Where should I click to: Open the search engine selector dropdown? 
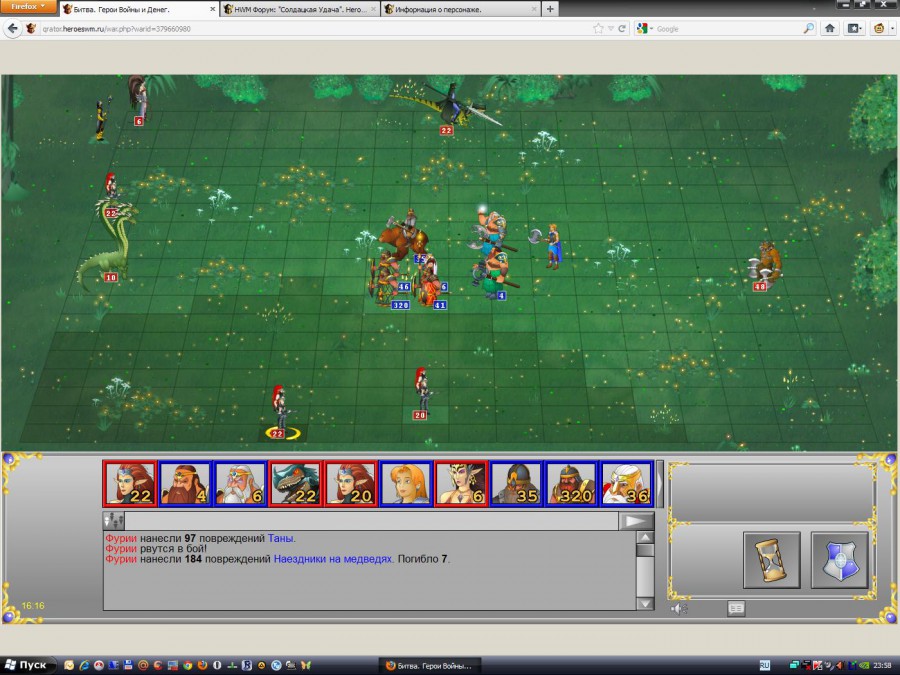coord(644,29)
